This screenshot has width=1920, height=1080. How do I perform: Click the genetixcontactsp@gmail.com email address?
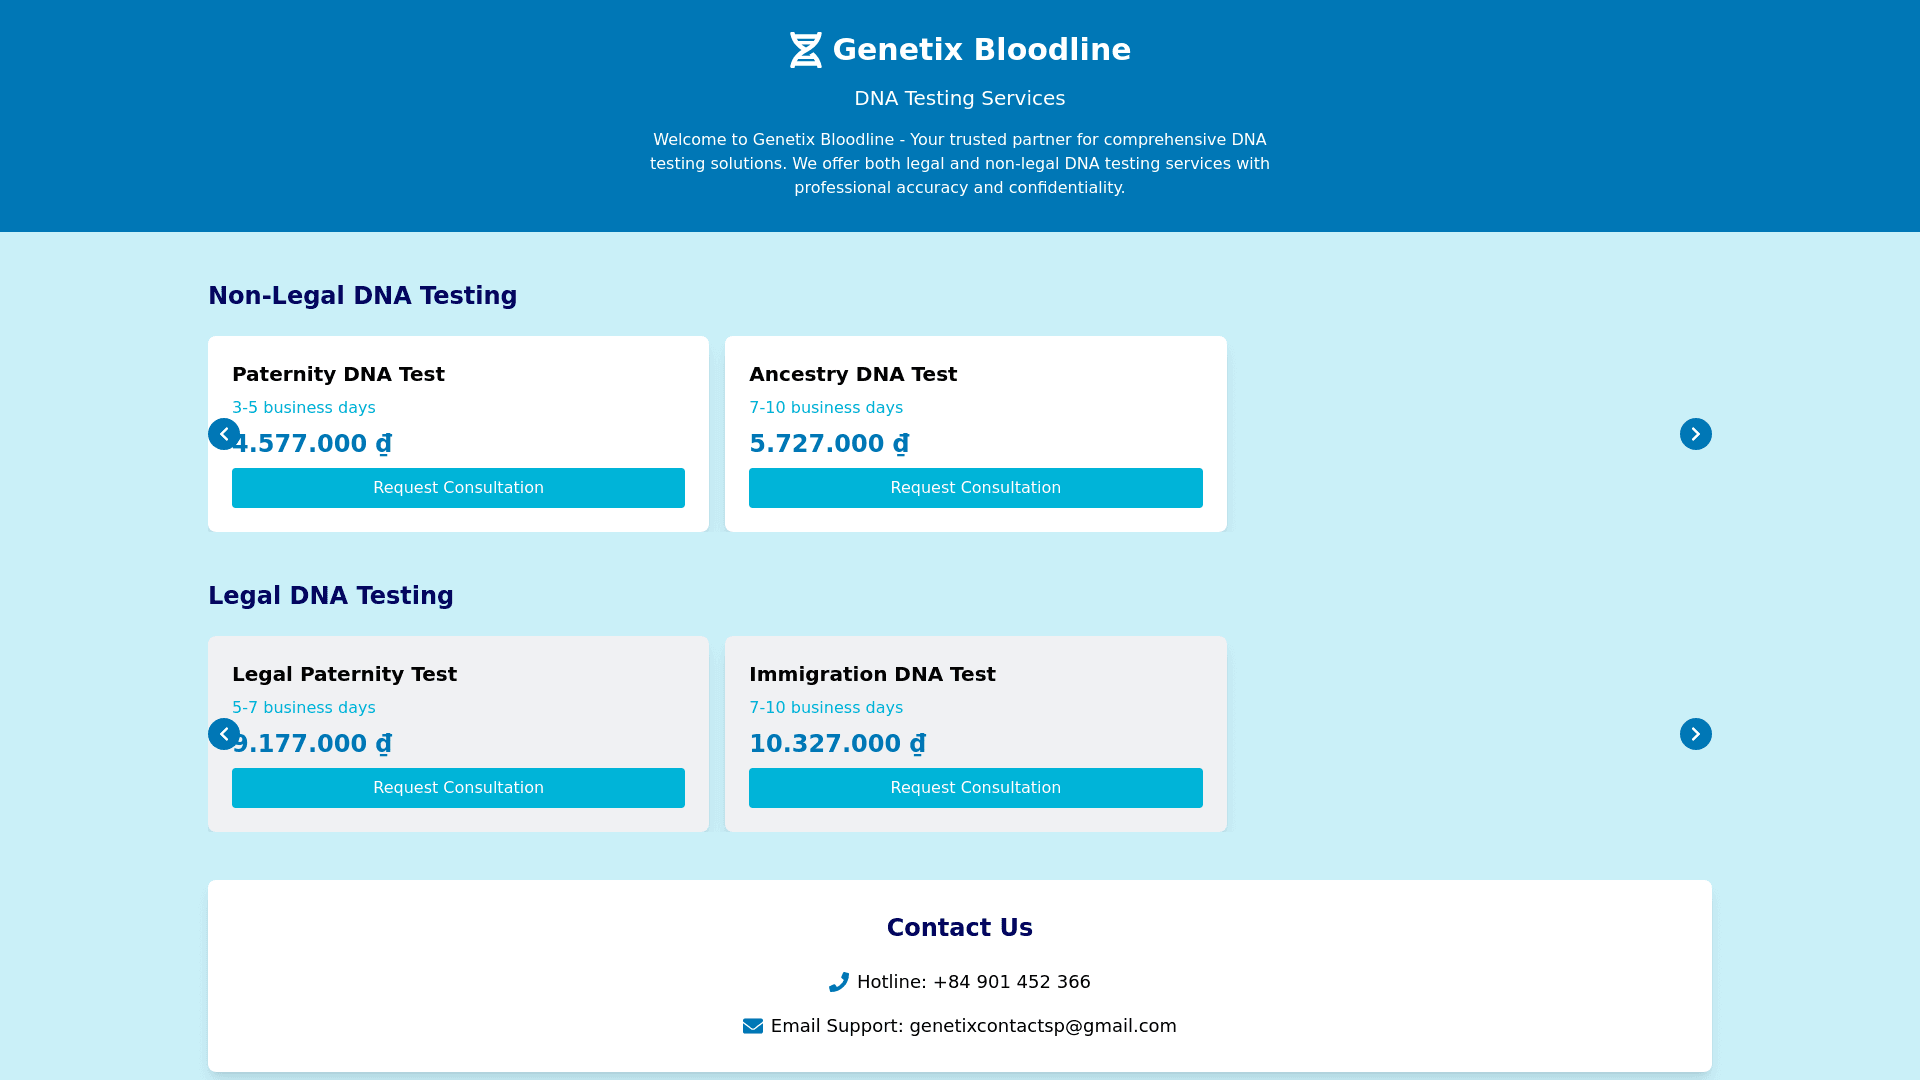tap(1042, 1026)
